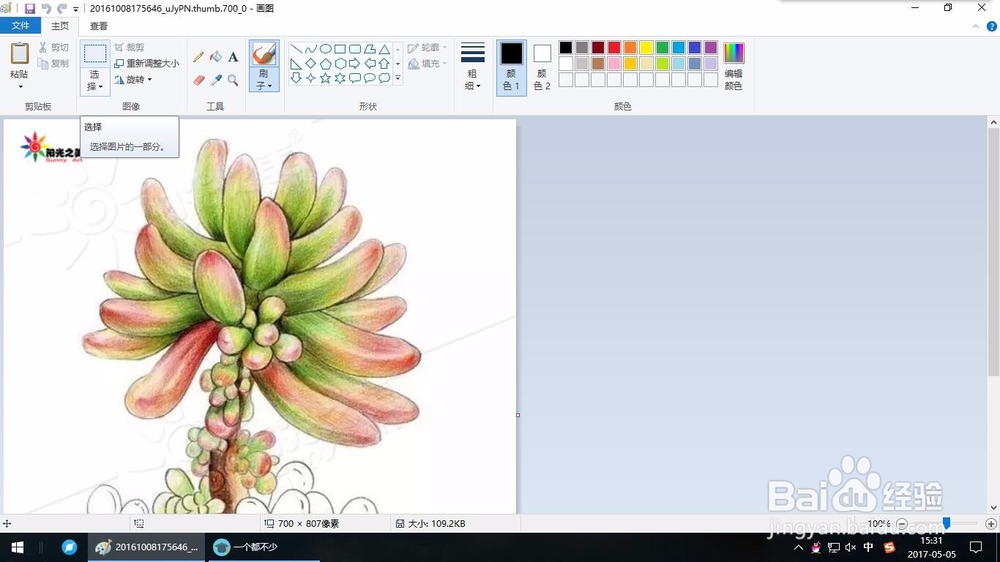Activate Color 1 (颜色1) swatch
Viewport: 1000px width, 562px height.
[511, 66]
